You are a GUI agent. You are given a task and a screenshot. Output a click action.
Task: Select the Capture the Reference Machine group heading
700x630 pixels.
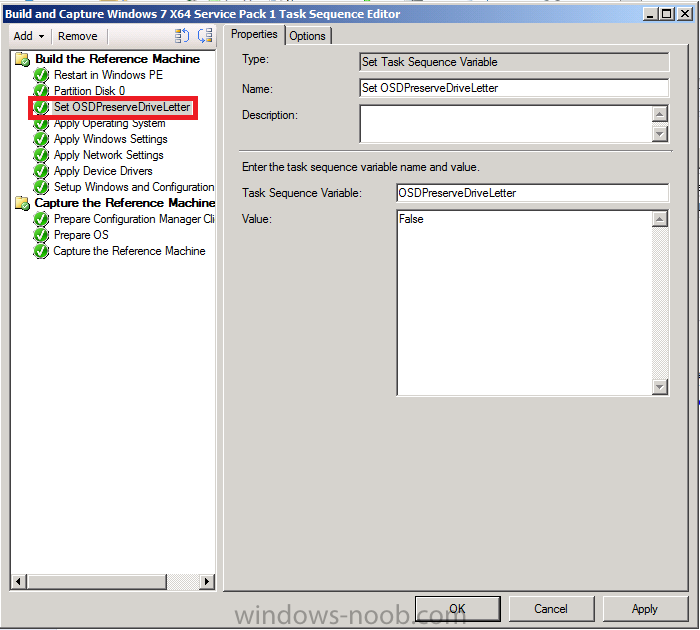[x=125, y=203]
